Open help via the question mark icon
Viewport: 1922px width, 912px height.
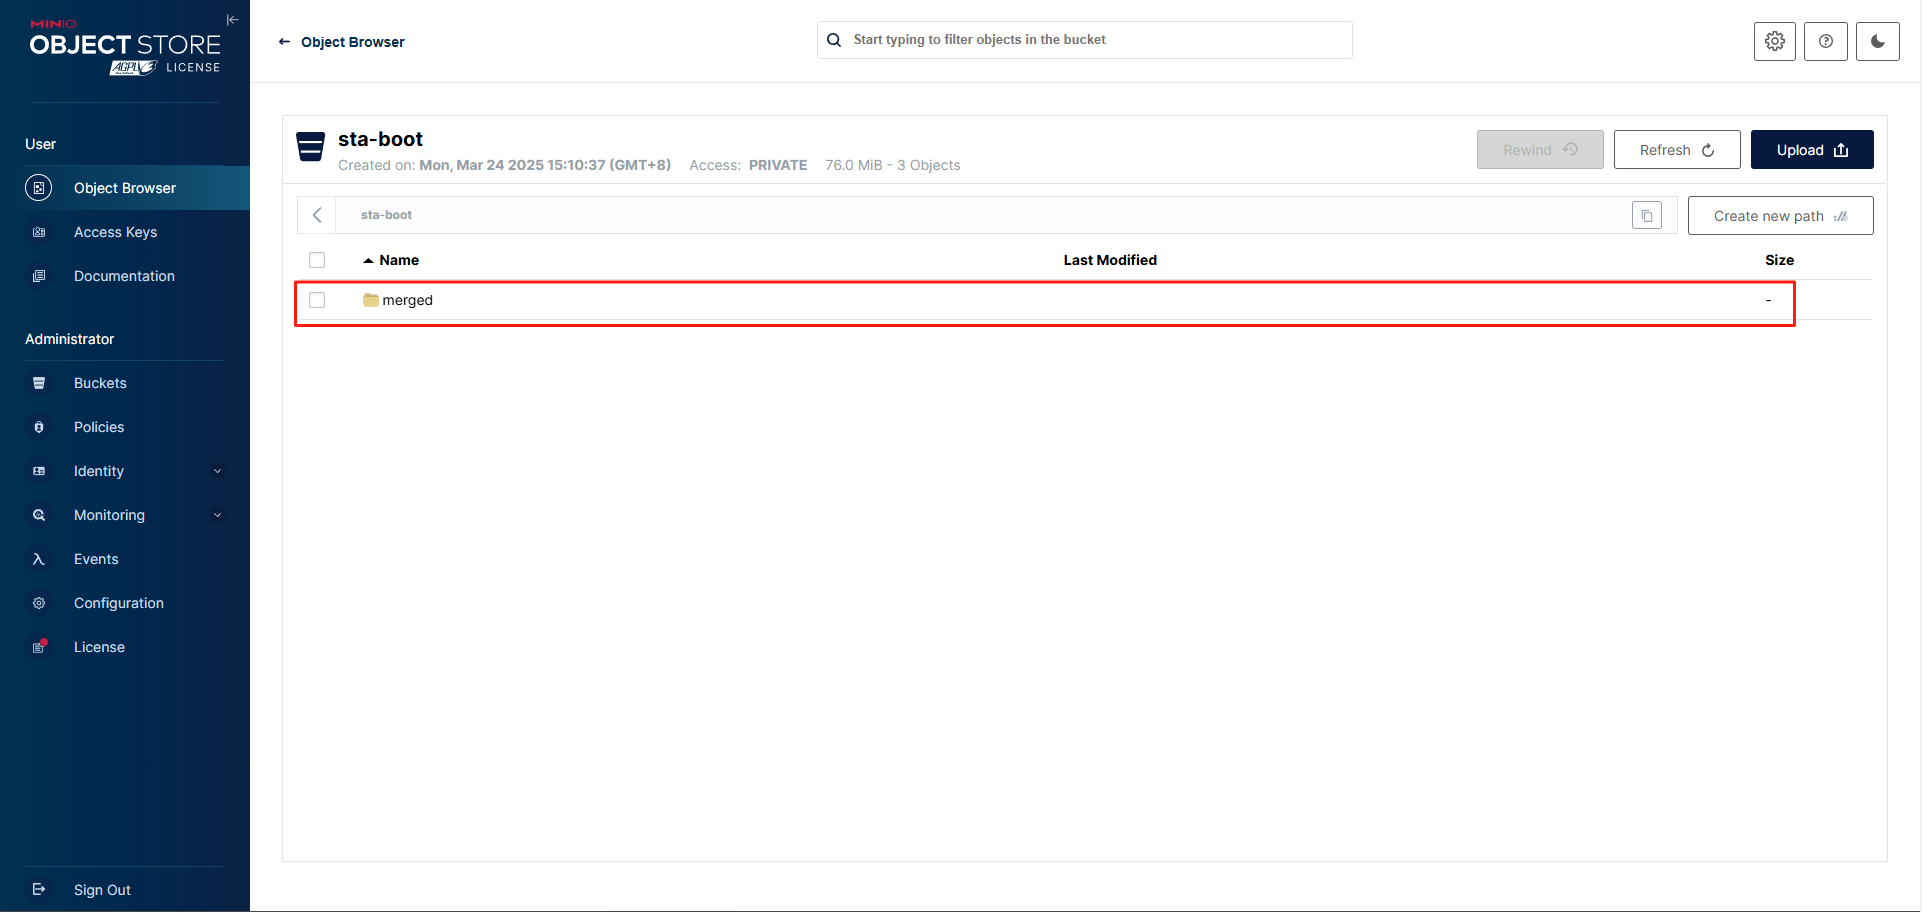pos(1826,41)
